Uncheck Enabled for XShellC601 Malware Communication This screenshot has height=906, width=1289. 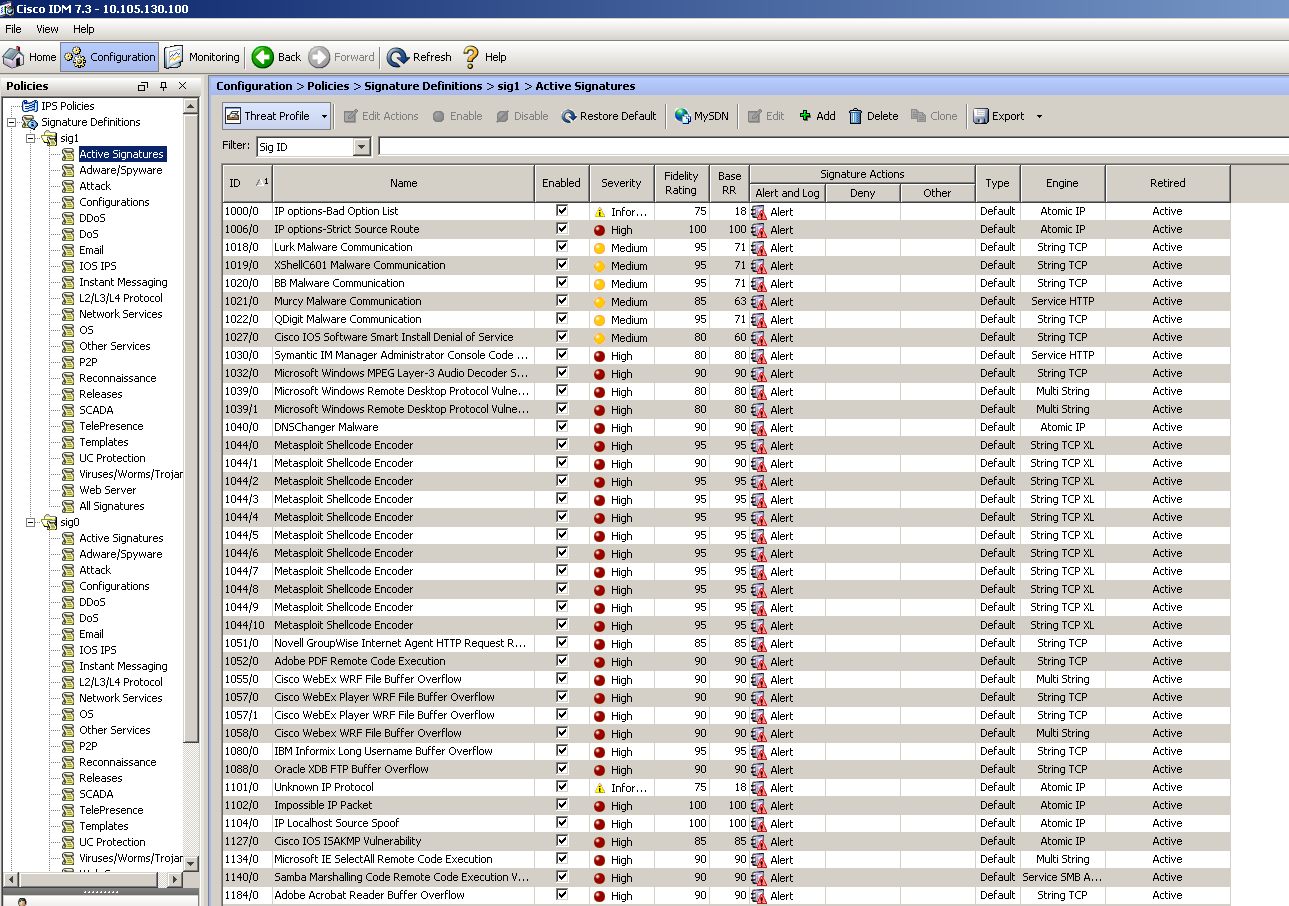tap(562, 265)
